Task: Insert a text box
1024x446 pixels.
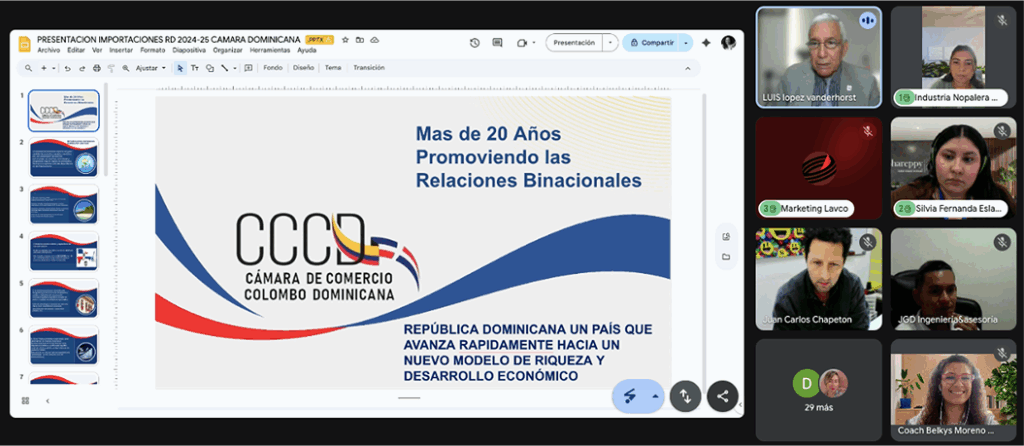Action: (x=195, y=68)
